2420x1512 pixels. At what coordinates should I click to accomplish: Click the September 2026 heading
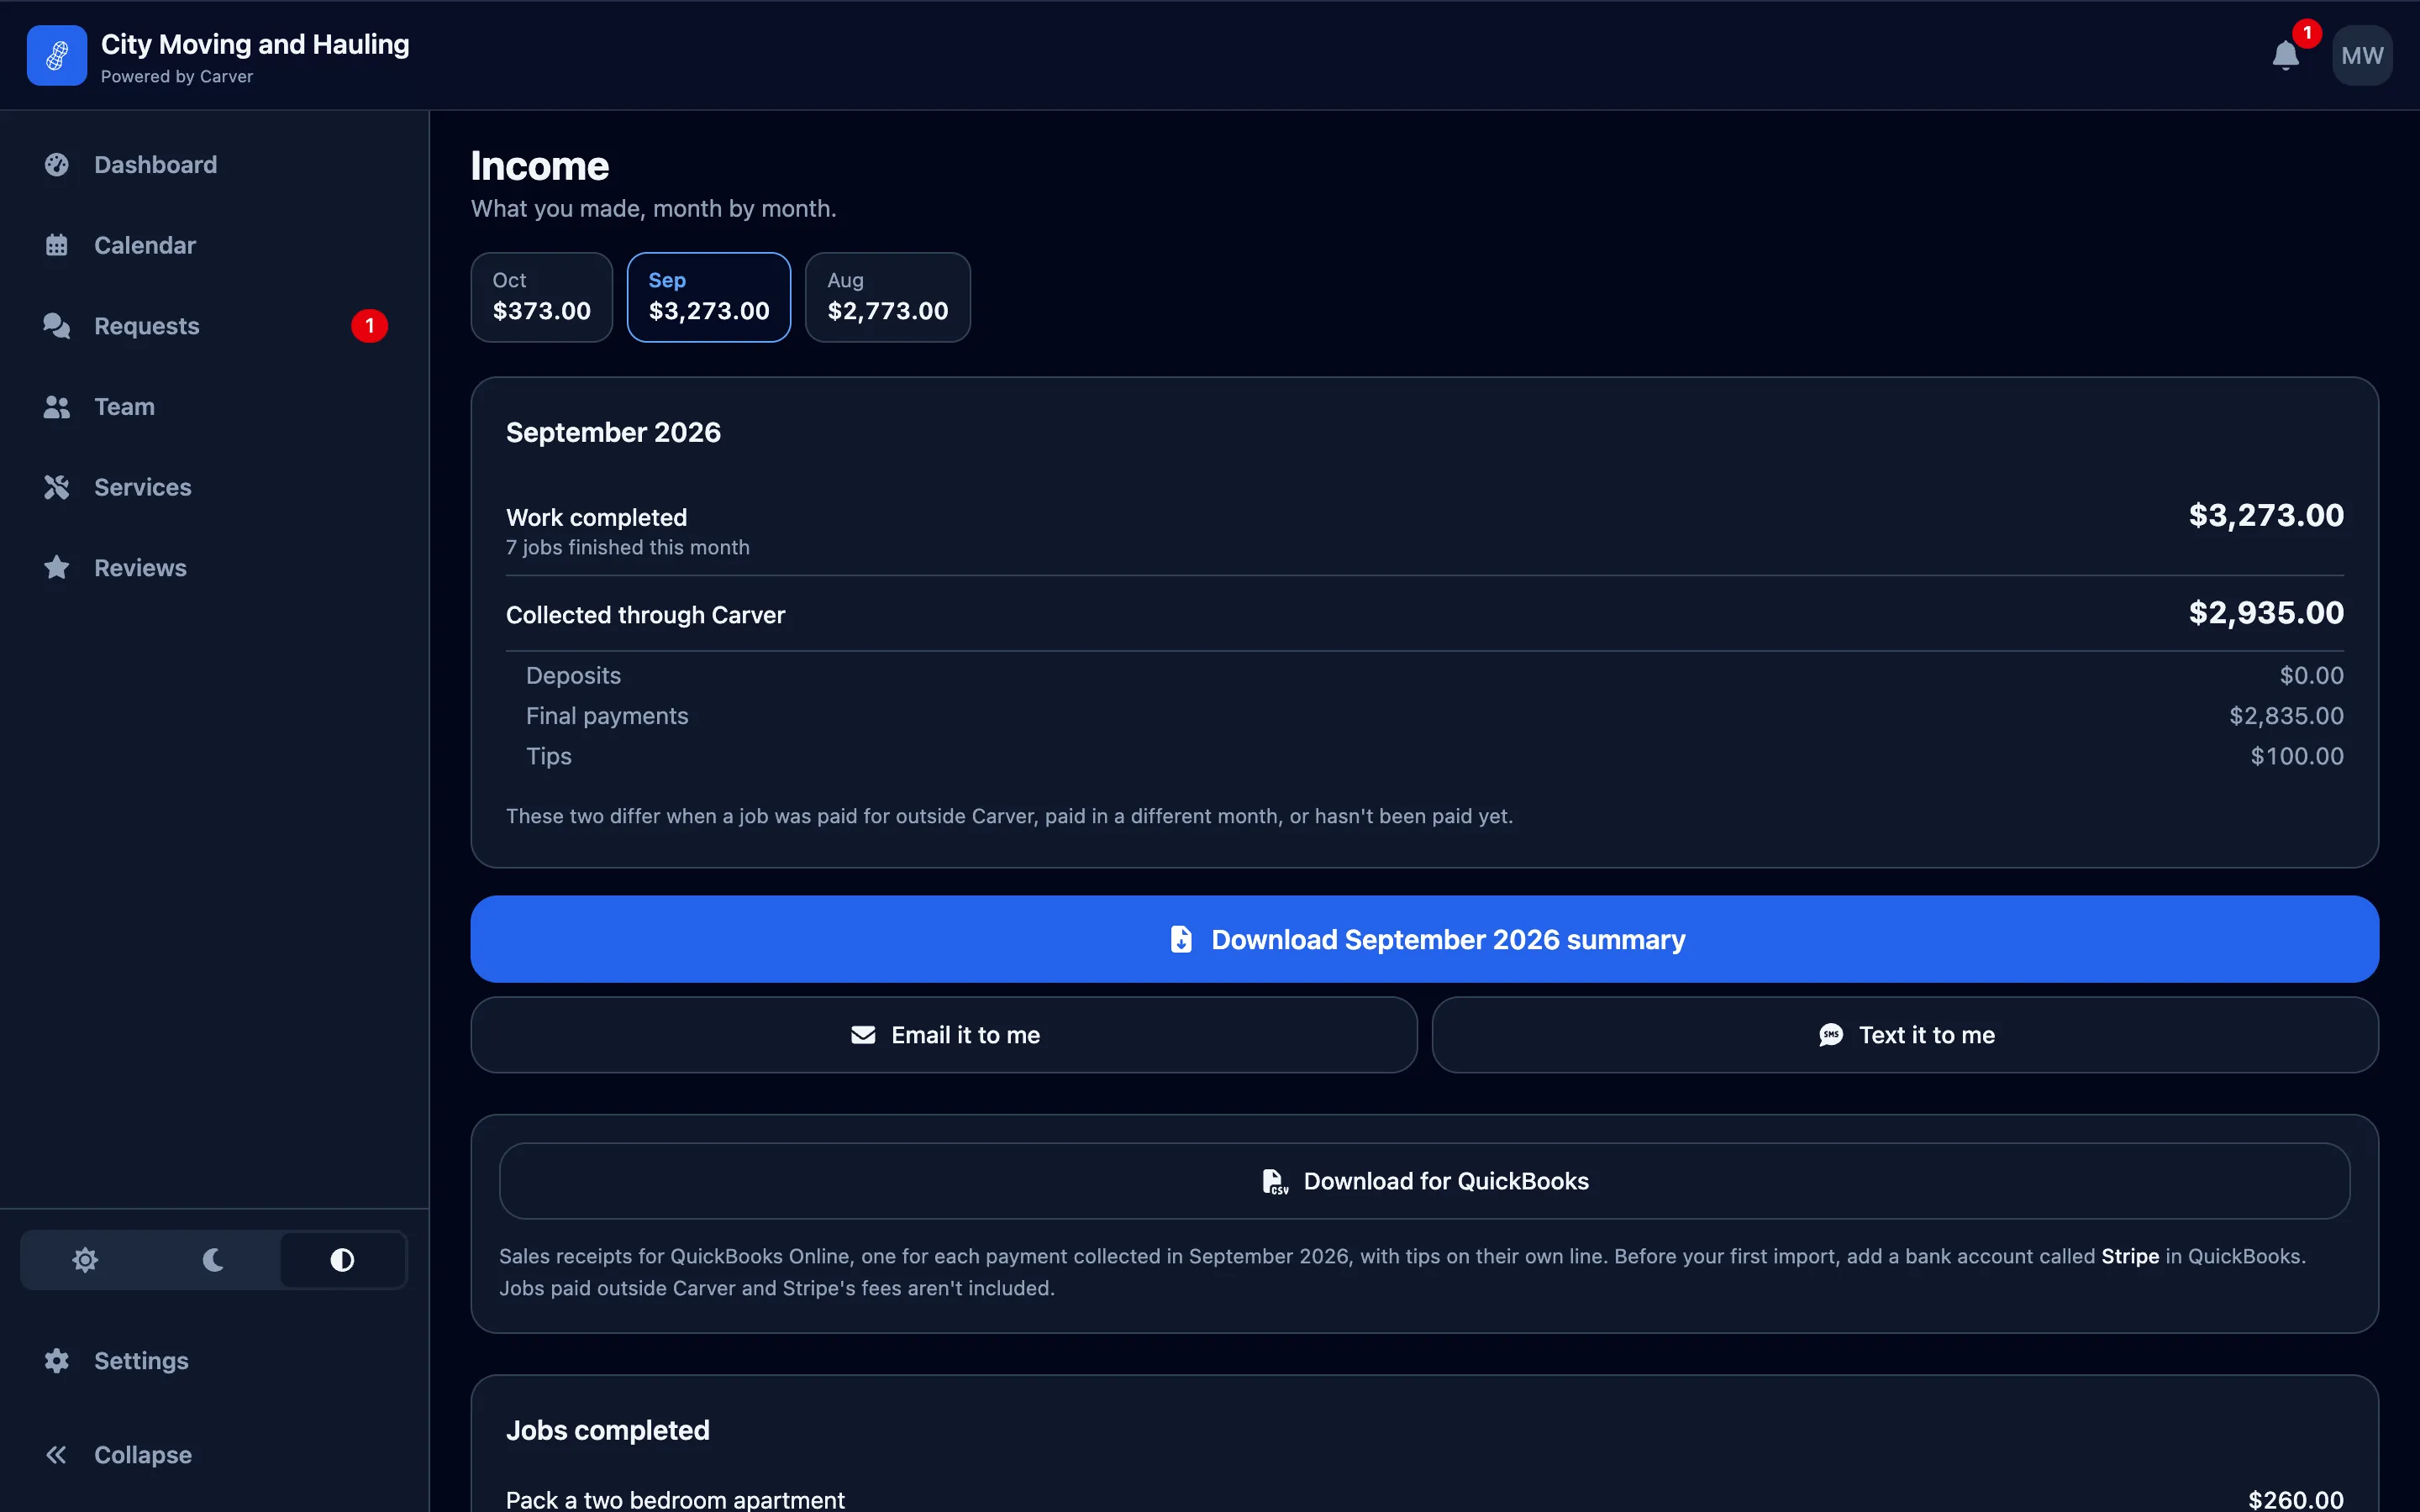pos(613,433)
